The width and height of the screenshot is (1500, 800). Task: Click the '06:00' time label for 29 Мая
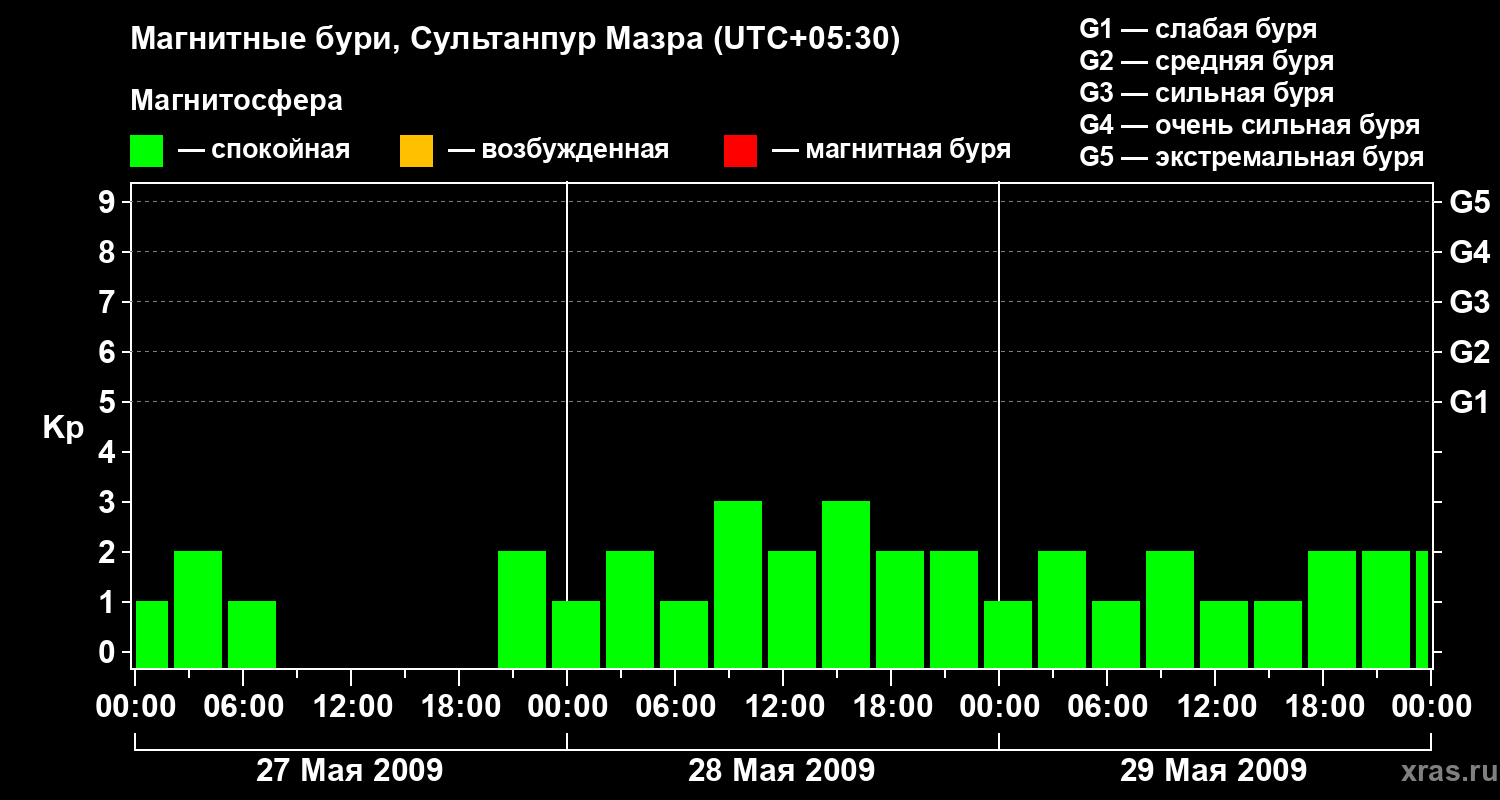coord(1107,706)
